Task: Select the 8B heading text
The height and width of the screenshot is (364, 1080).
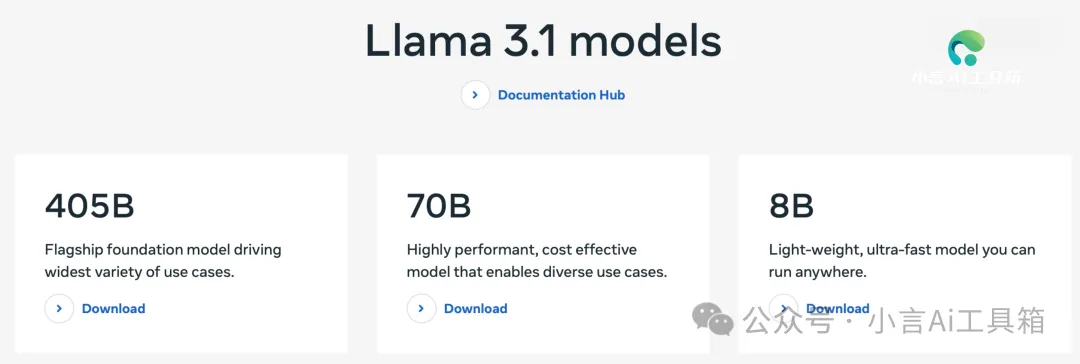Action: (x=791, y=205)
